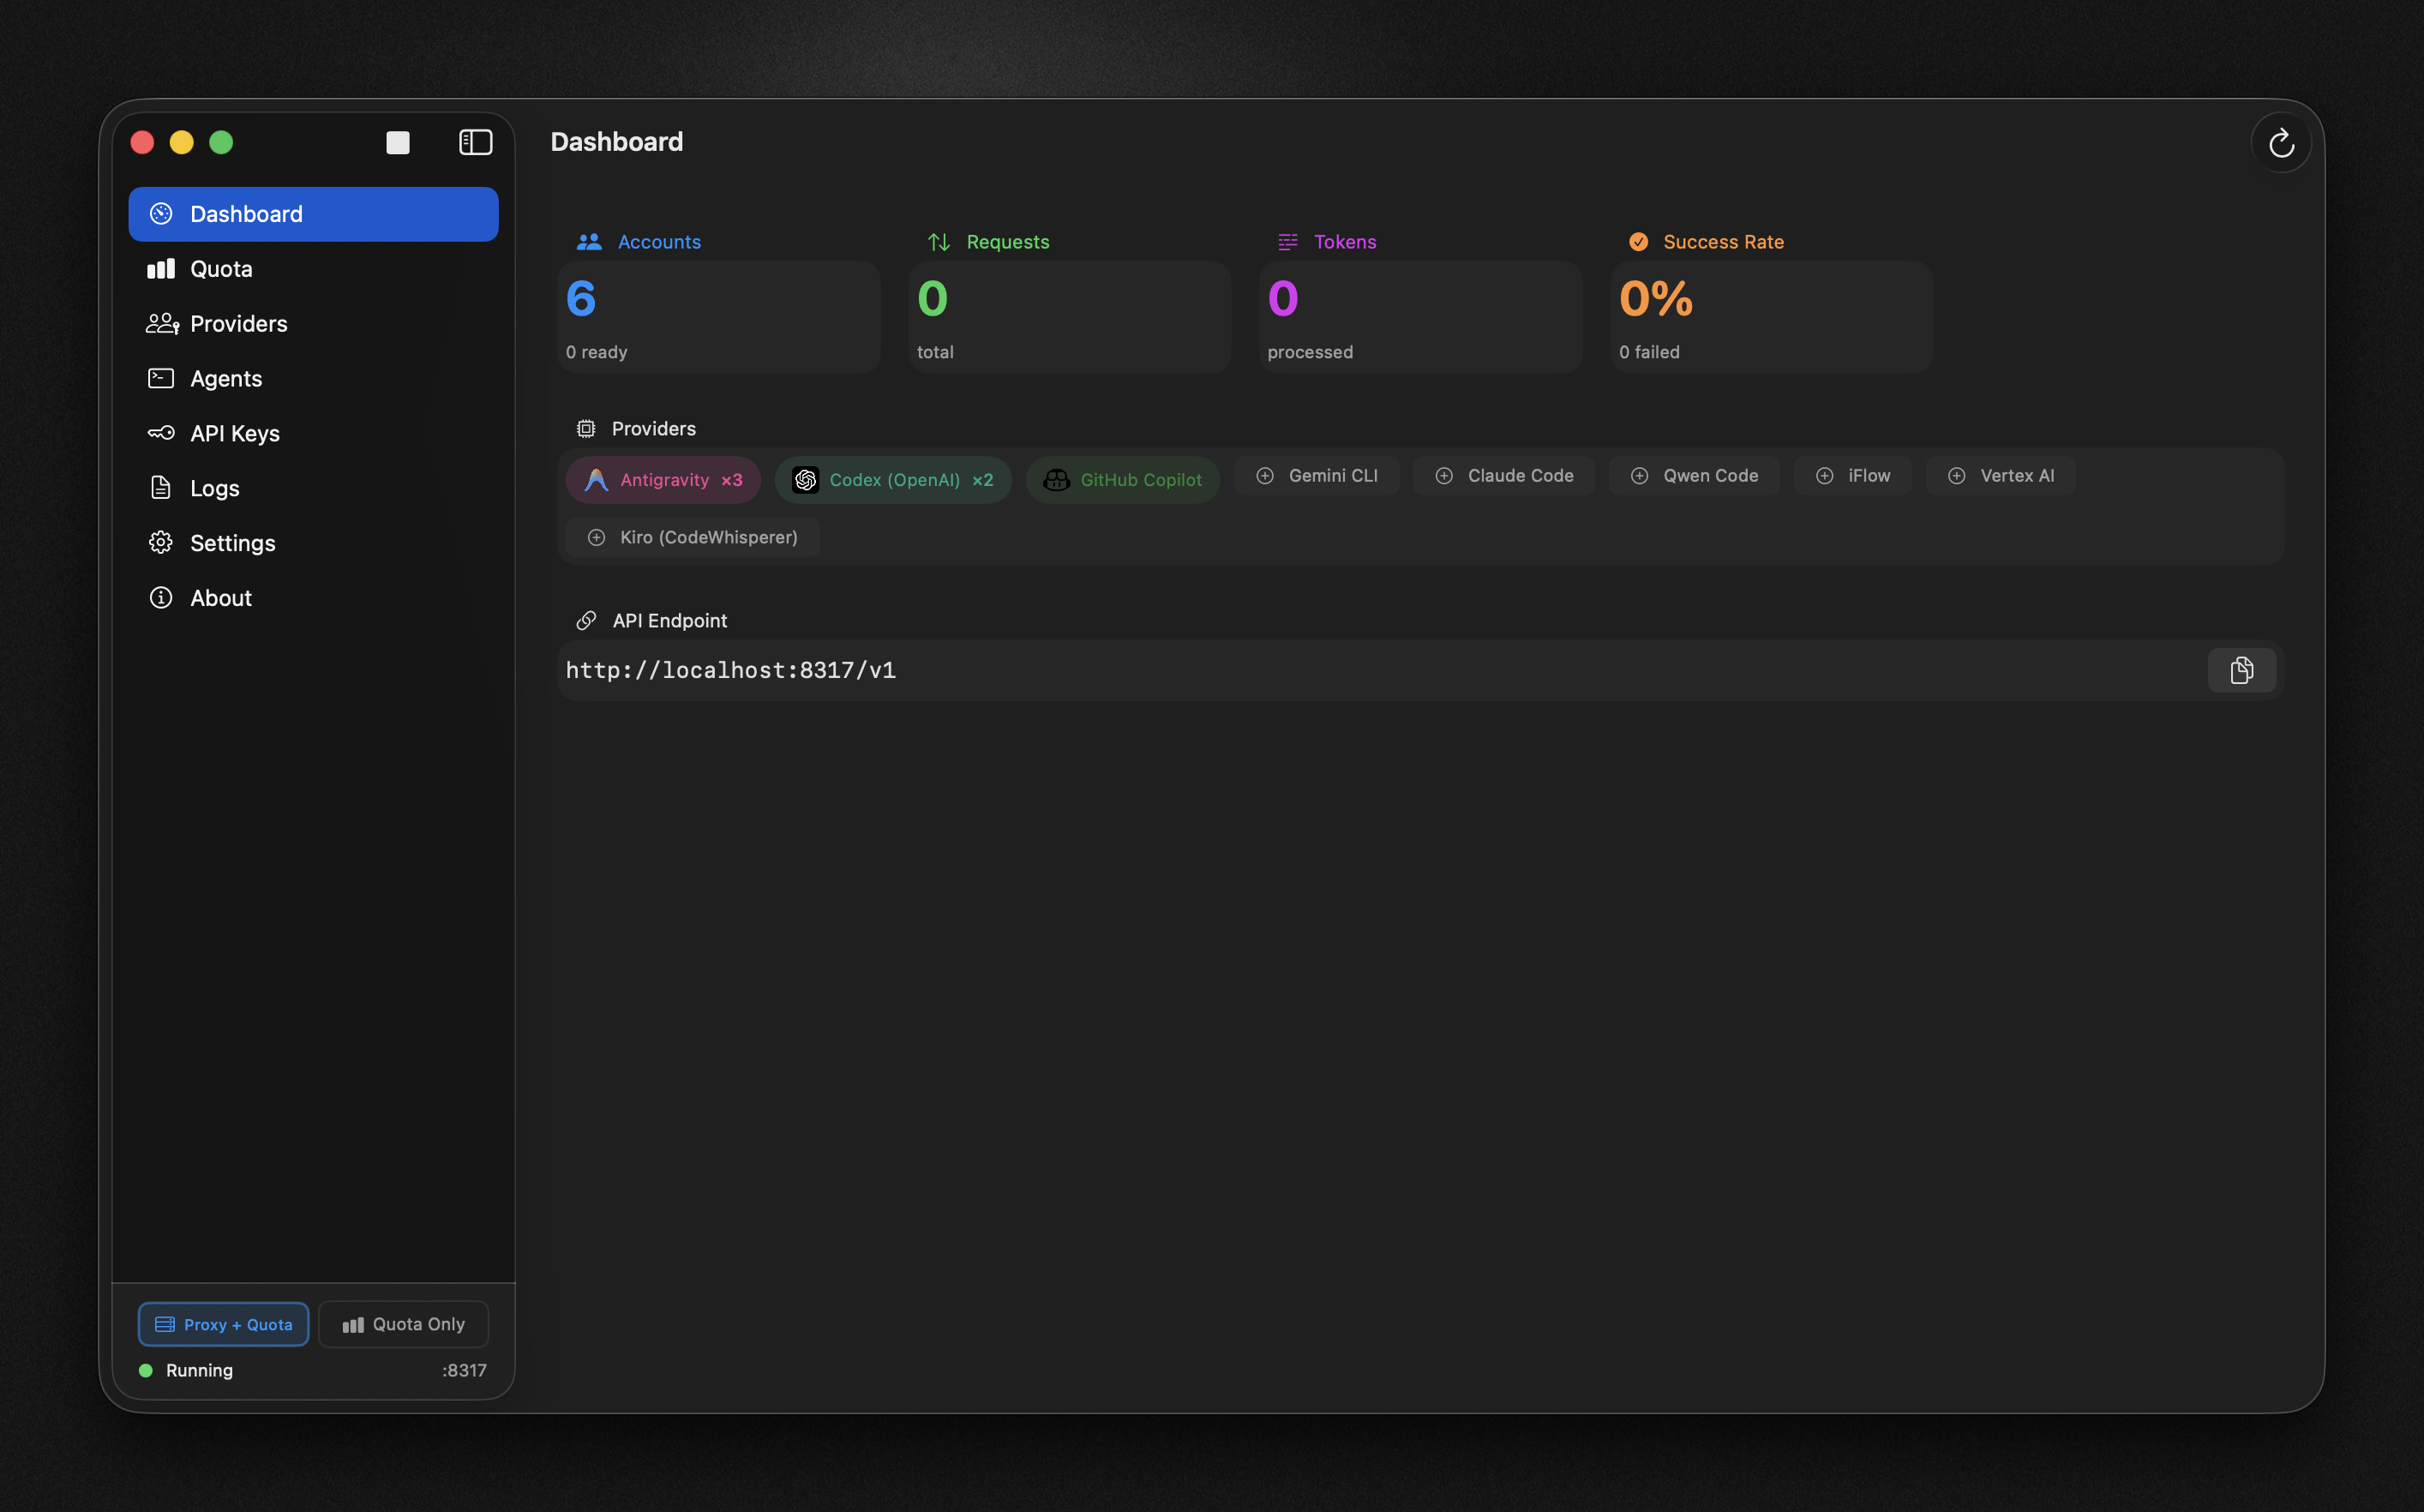Image resolution: width=2424 pixels, height=1512 pixels.
Task: Click the GitHub Copilot provider chip
Action: tap(1122, 480)
